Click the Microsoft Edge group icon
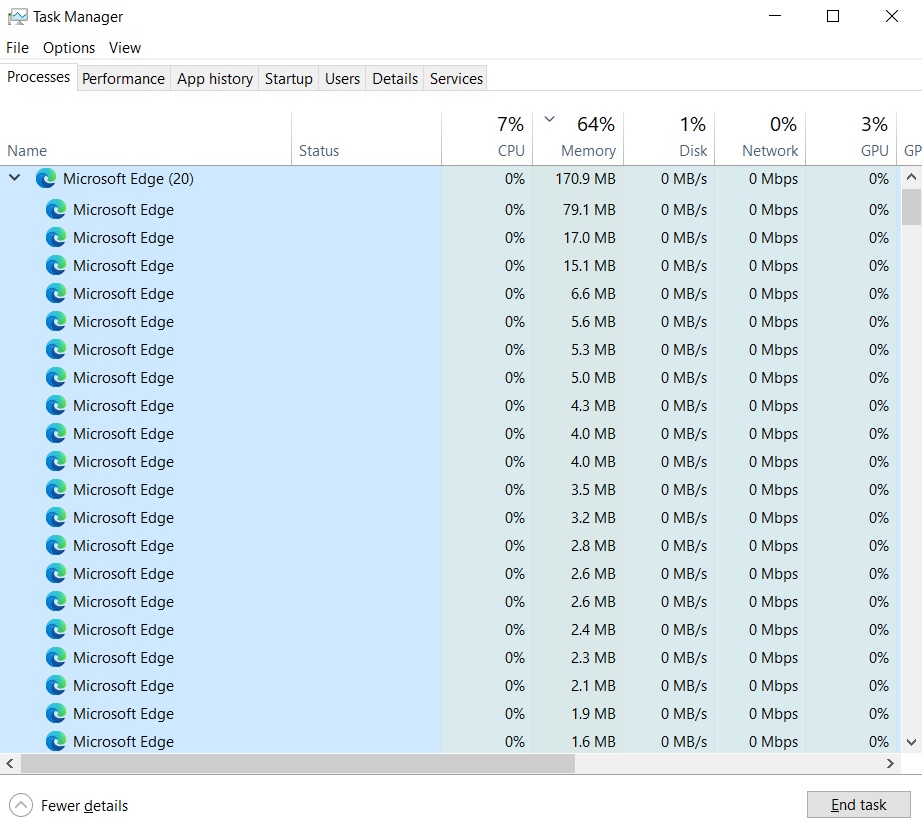The width and height of the screenshot is (922, 835). click(x=44, y=178)
